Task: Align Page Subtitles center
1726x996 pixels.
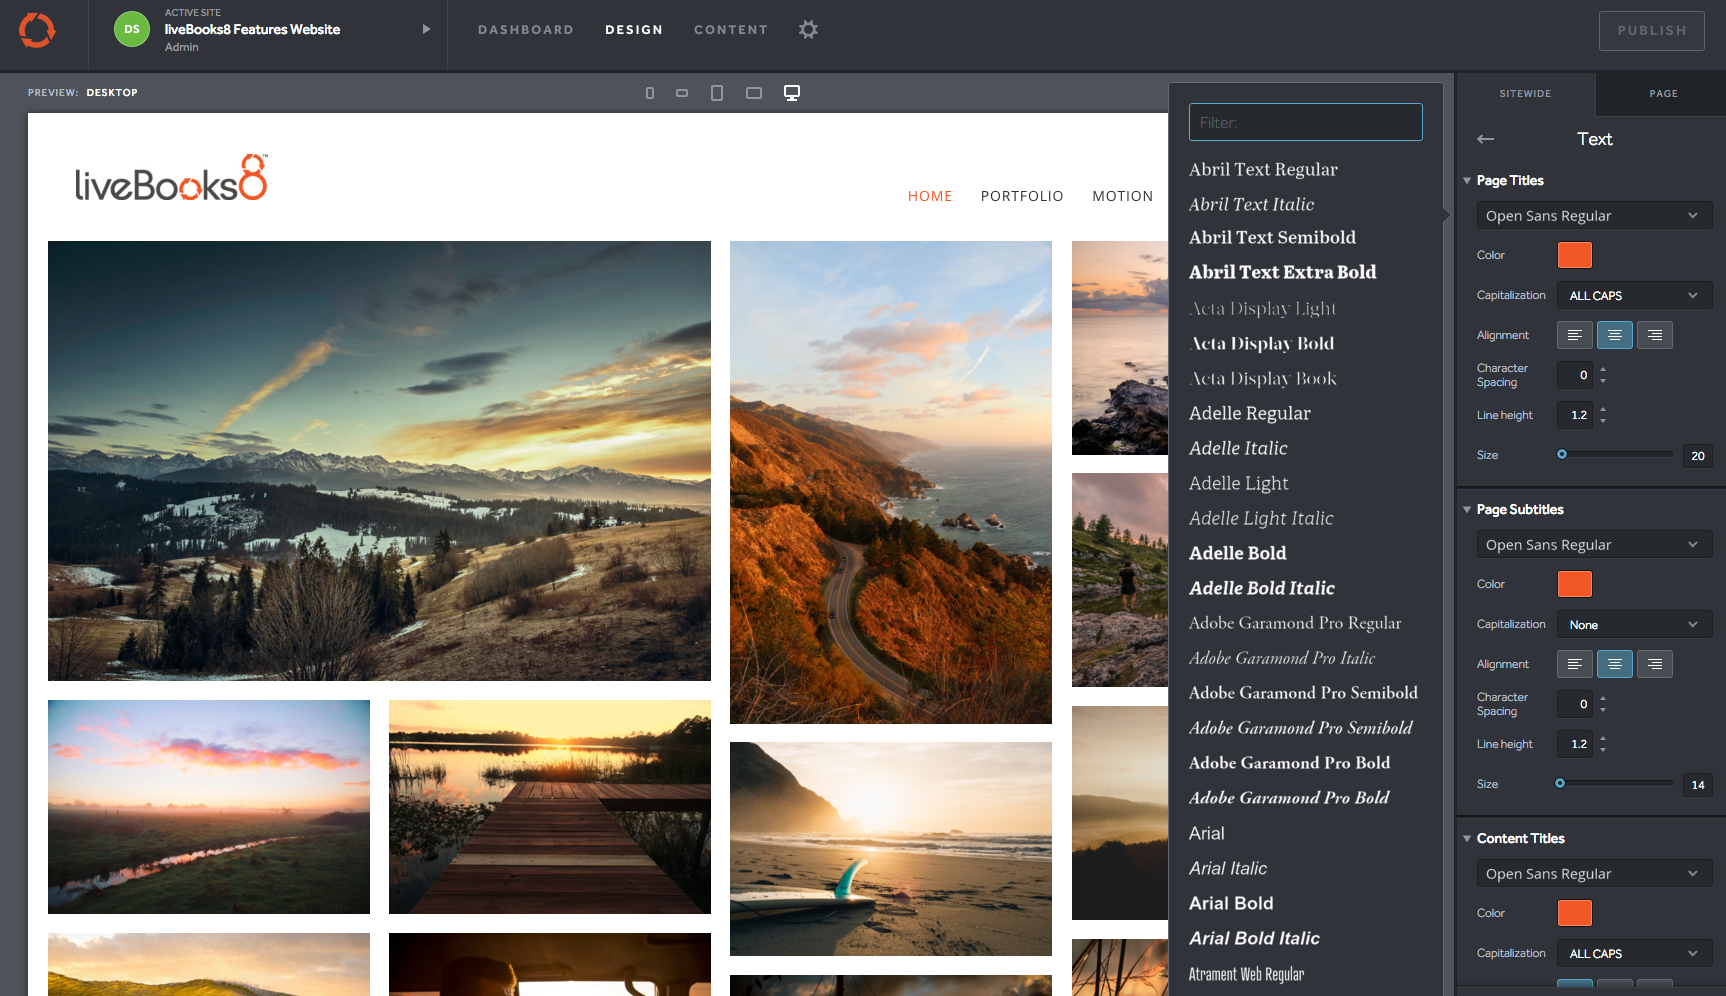Action: point(1615,664)
